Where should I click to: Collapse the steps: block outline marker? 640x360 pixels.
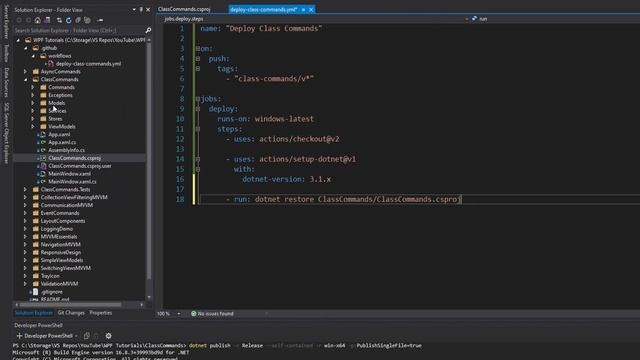click(198, 129)
